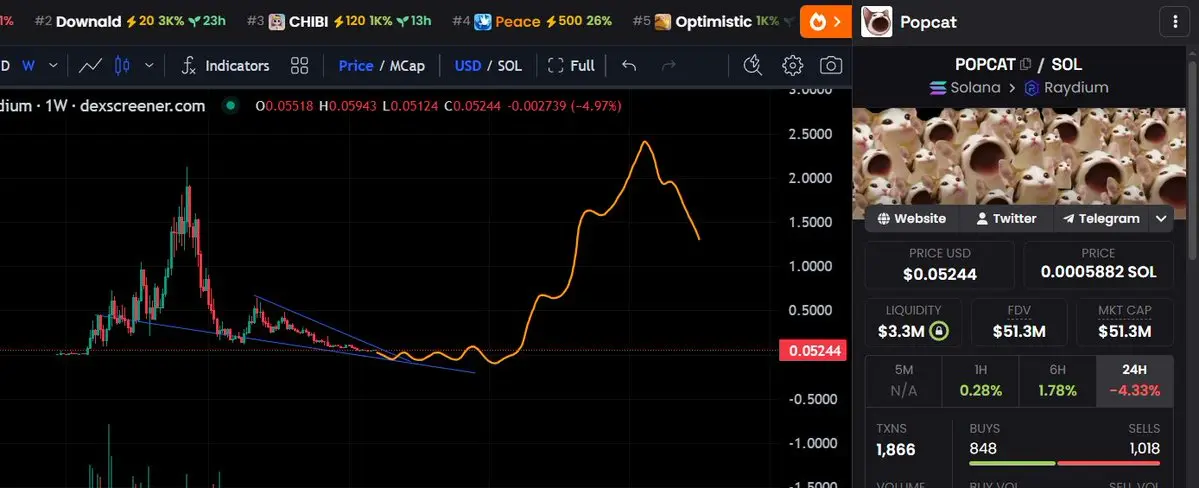The width and height of the screenshot is (1199, 488).
Task: Open quick search lightning magnifier icon
Action: click(753, 66)
